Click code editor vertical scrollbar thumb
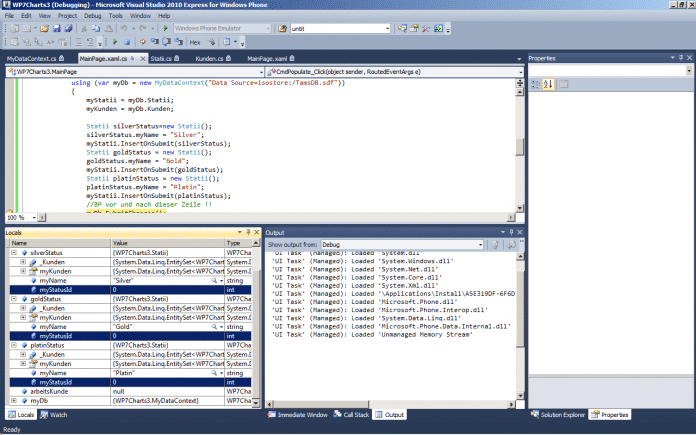 (x=519, y=146)
